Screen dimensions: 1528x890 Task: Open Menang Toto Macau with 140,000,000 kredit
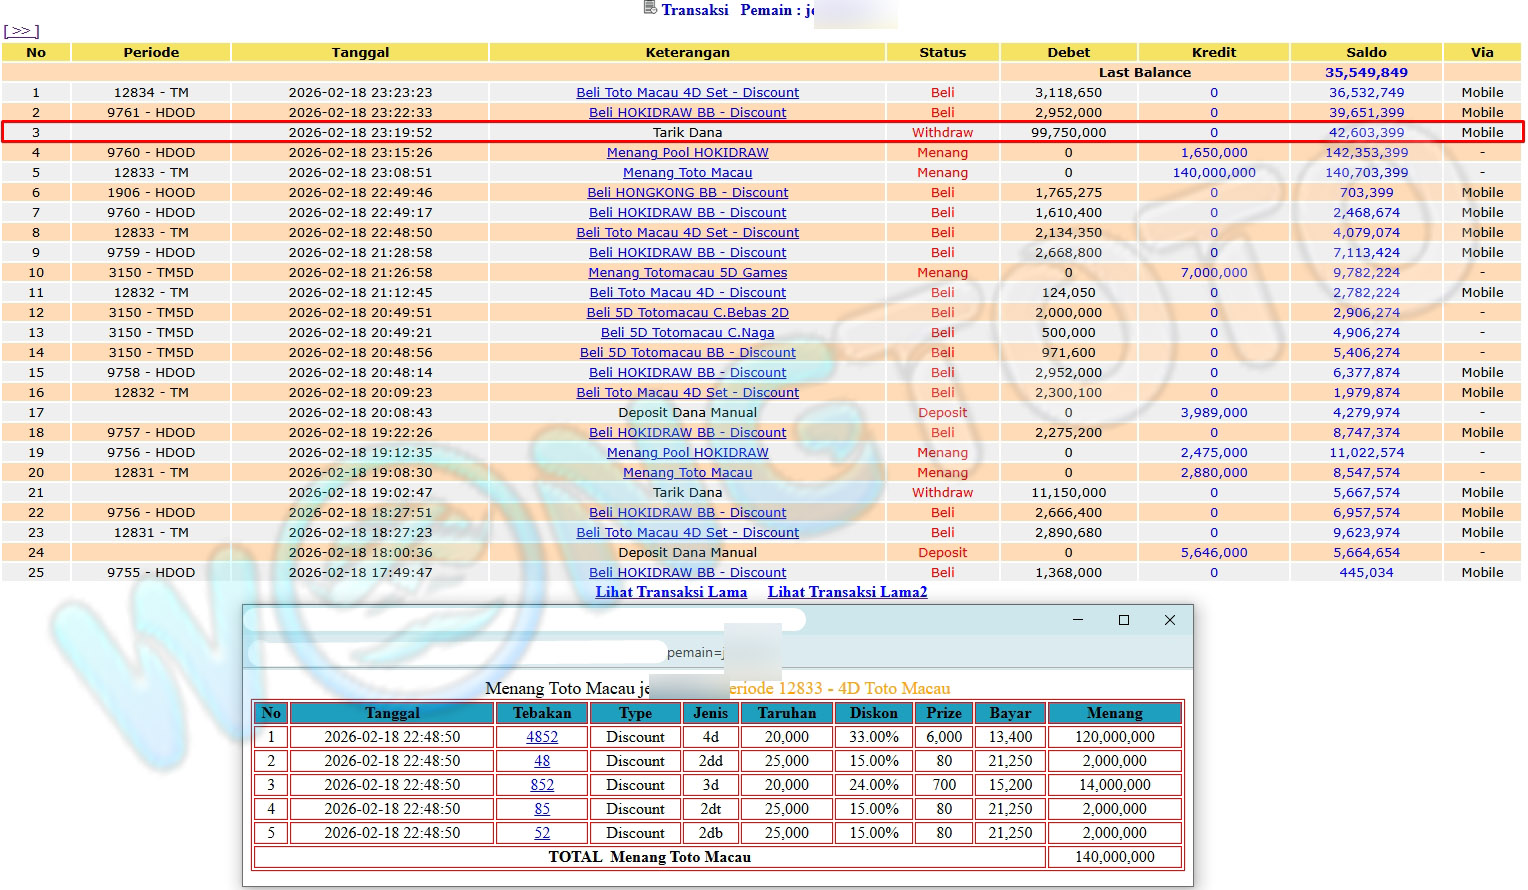coord(687,172)
